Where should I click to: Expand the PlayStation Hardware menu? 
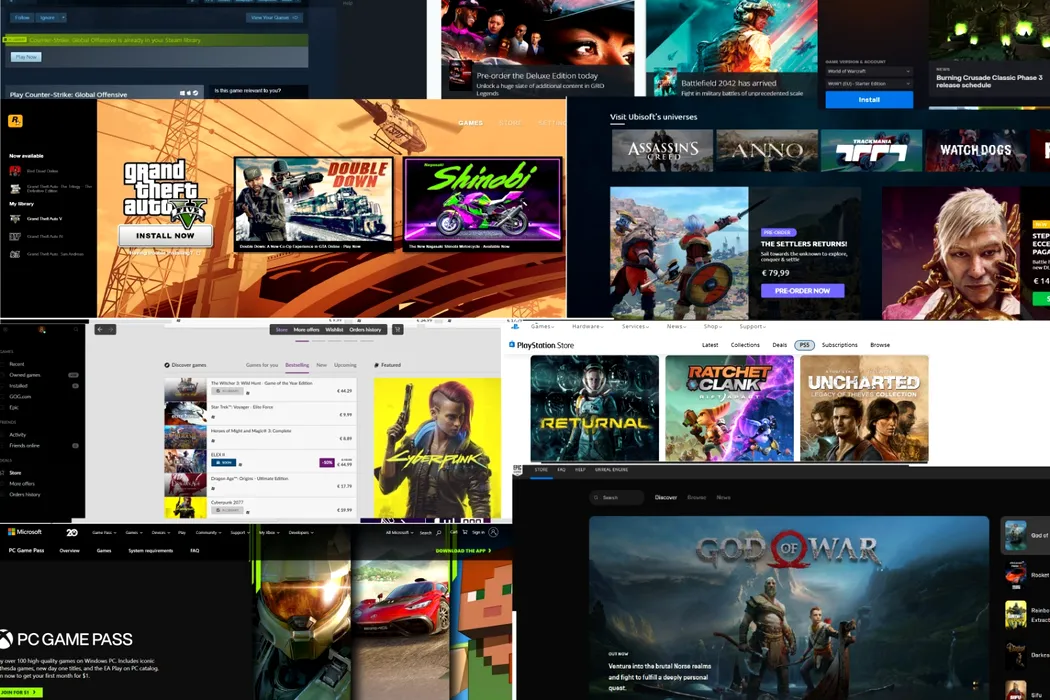click(587, 326)
